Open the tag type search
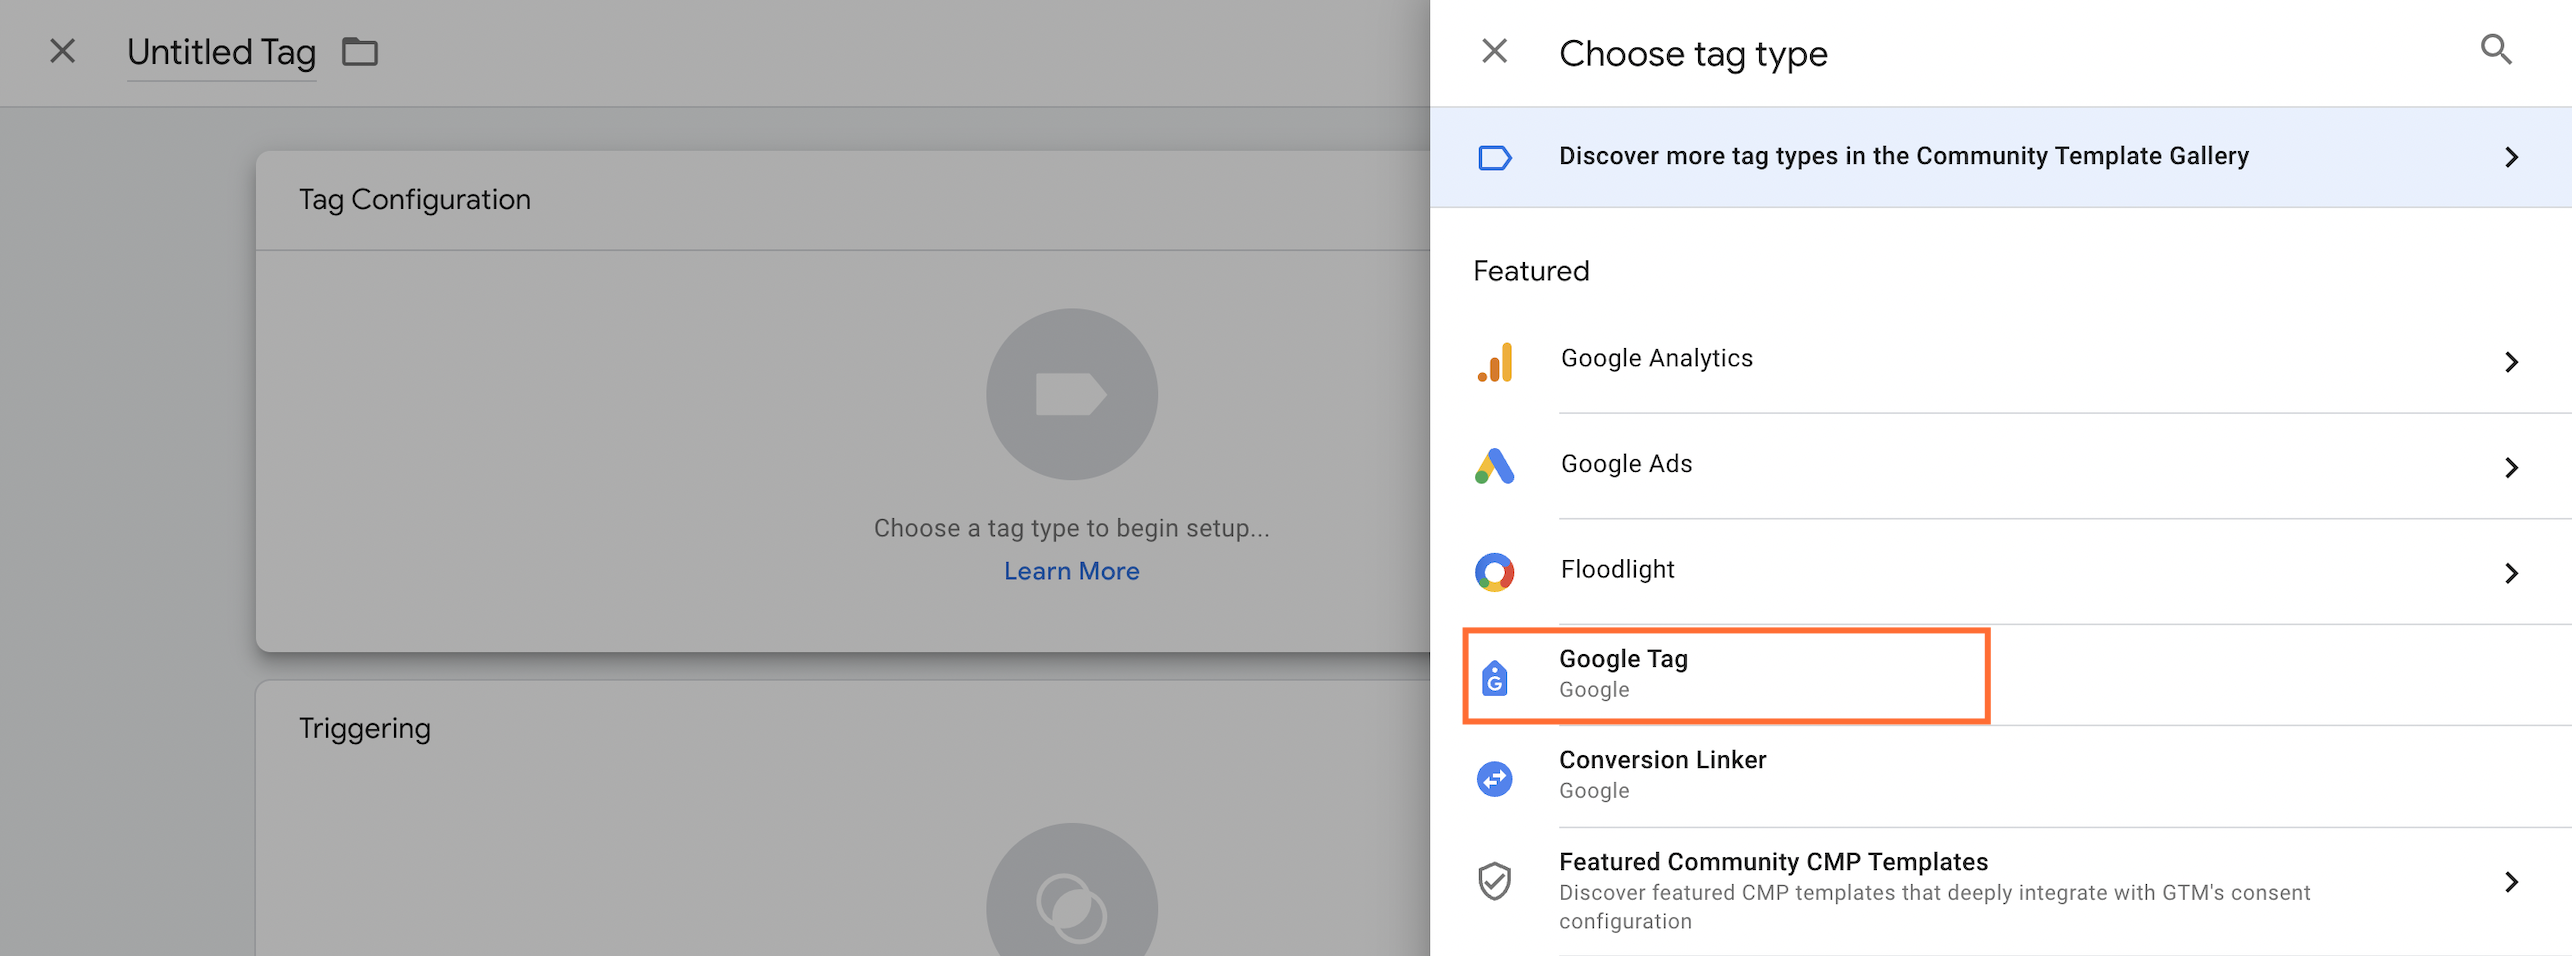 point(2496,50)
